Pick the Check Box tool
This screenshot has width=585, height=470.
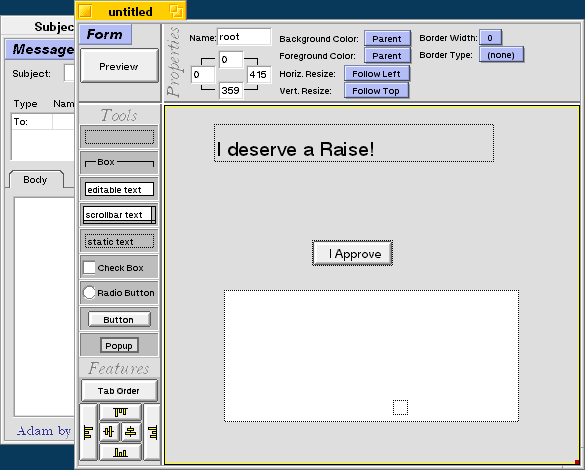pos(119,267)
